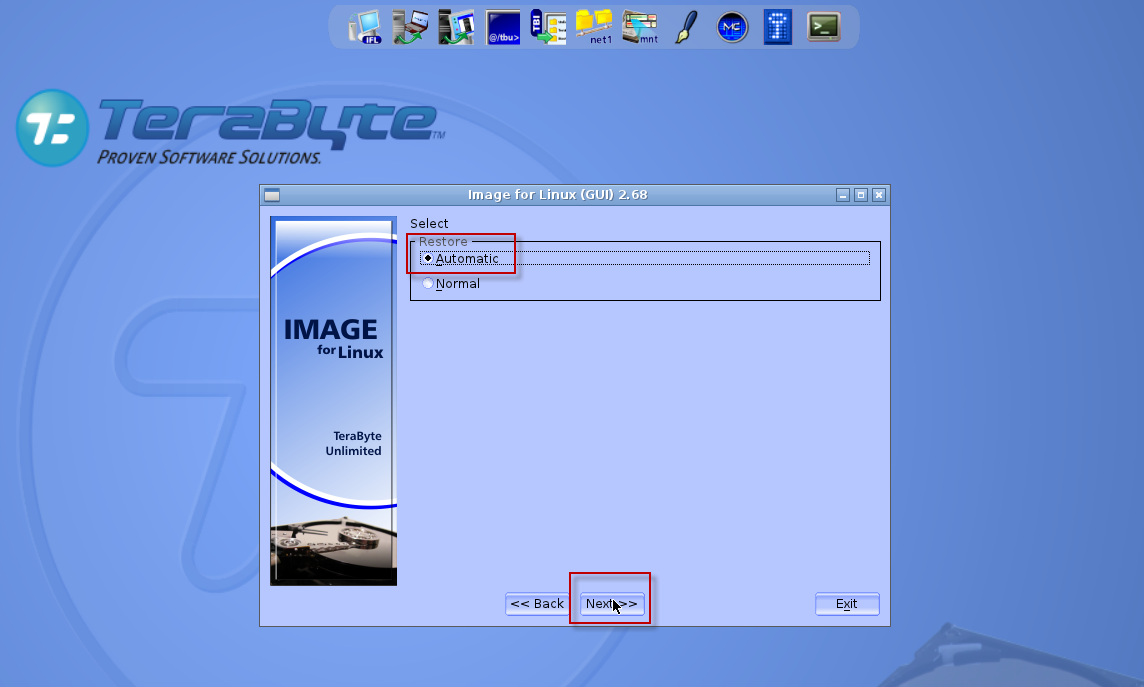Open the mnt mount drives icon

coord(641,28)
